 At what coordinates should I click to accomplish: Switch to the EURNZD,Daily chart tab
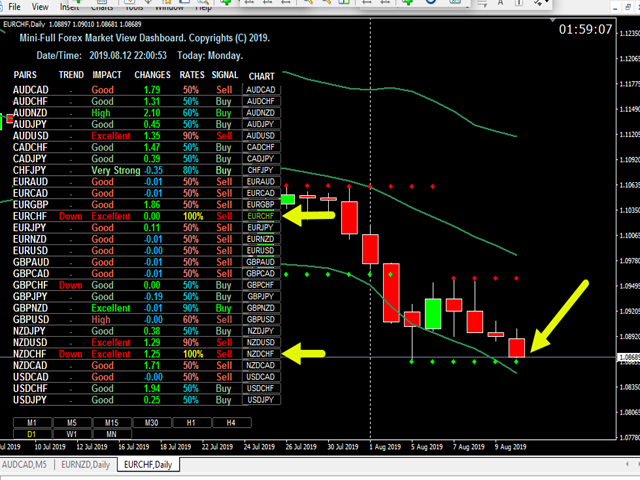(x=86, y=464)
